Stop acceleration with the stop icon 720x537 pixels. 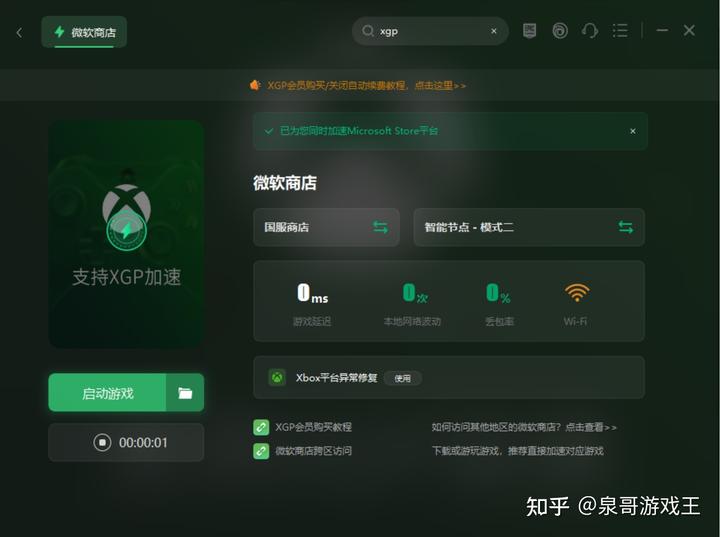(x=102, y=442)
